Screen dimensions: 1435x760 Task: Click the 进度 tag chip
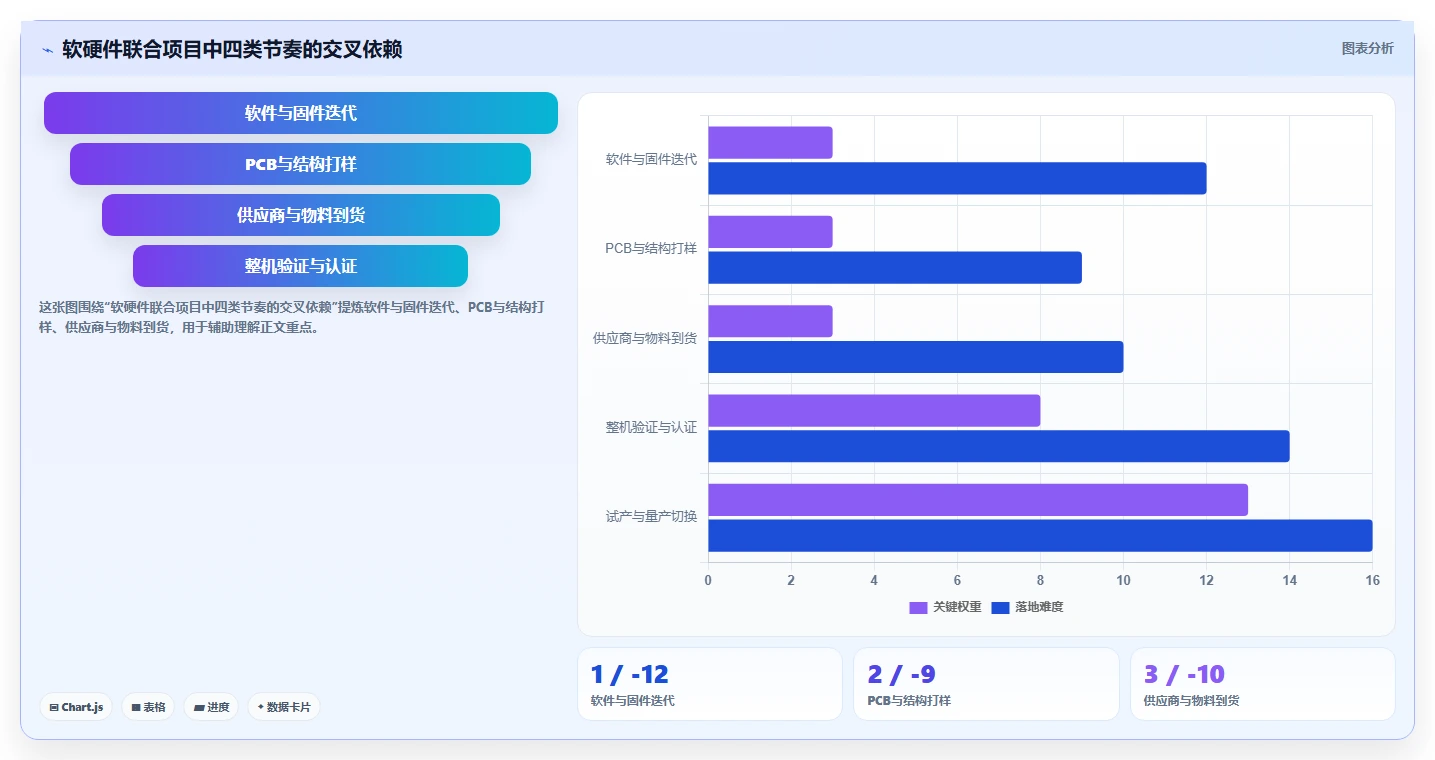click(x=211, y=707)
